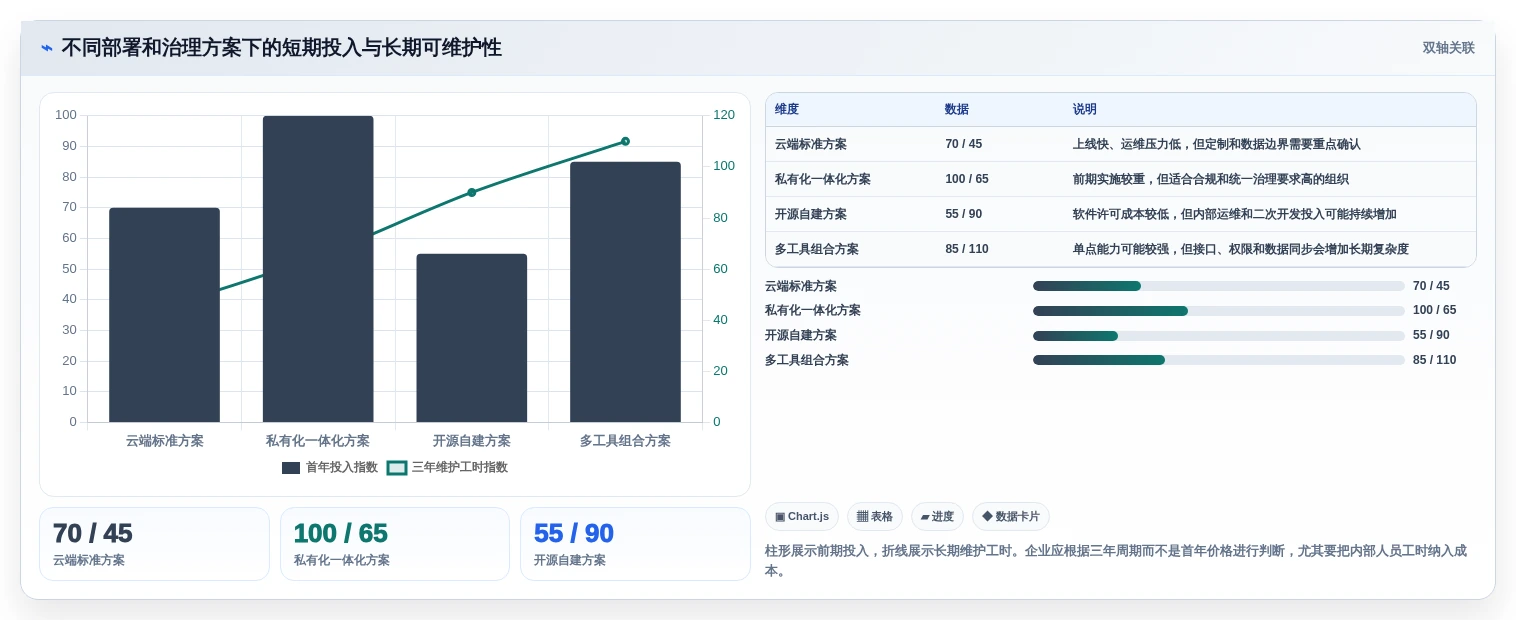Click the 55 / 90 table cell
The height and width of the screenshot is (620, 1516).
pyautogui.click(x=963, y=214)
